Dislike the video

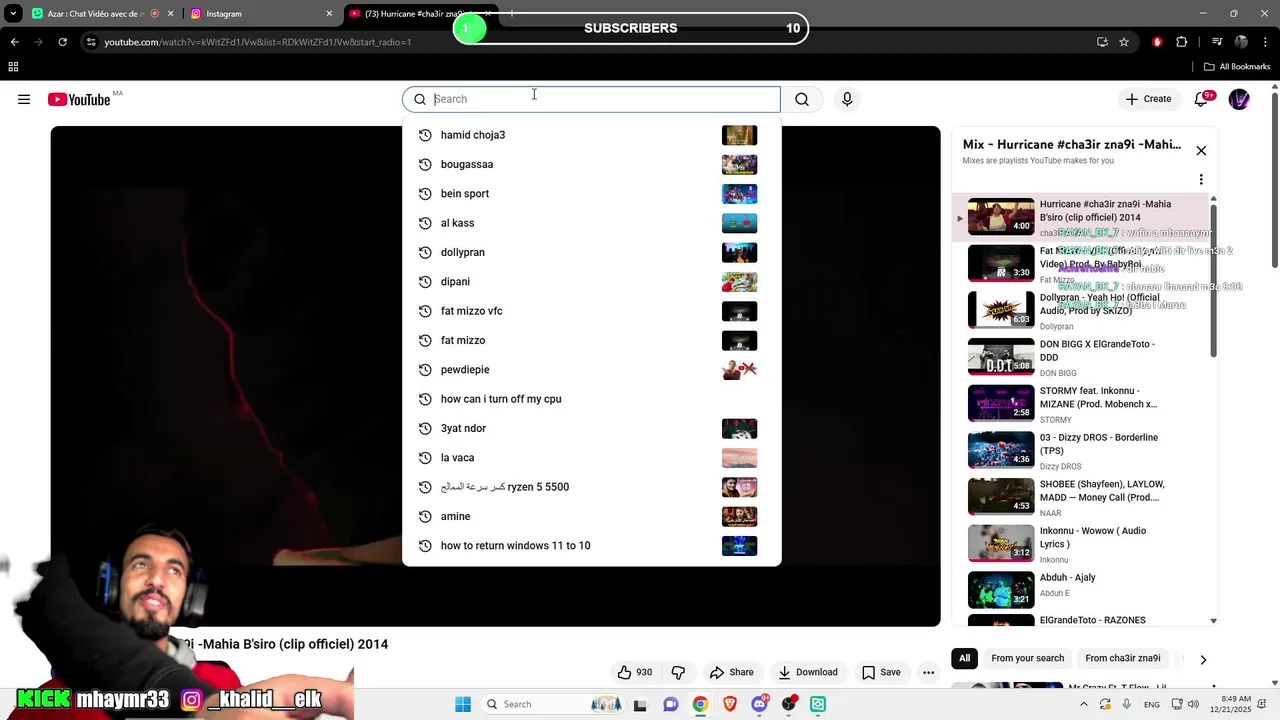(678, 672)
